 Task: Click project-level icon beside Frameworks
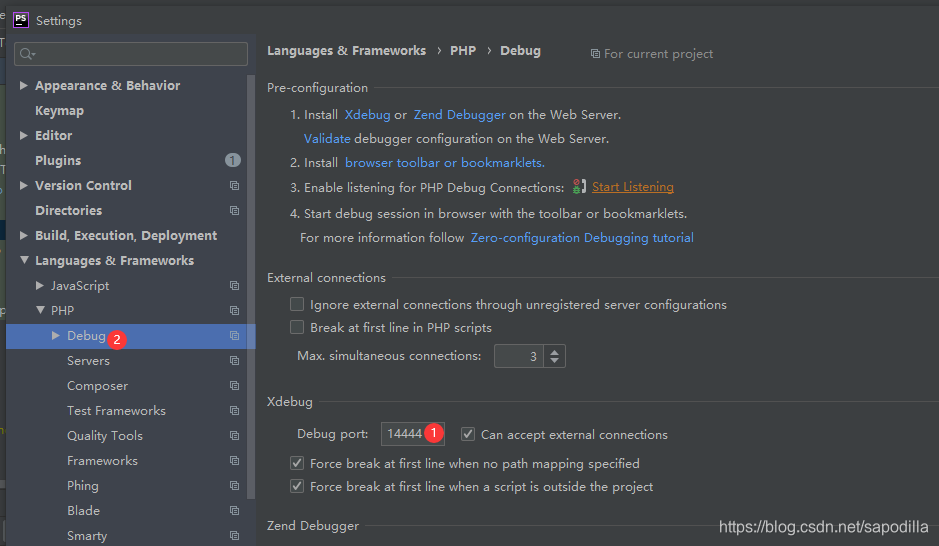tap(234, 460)
